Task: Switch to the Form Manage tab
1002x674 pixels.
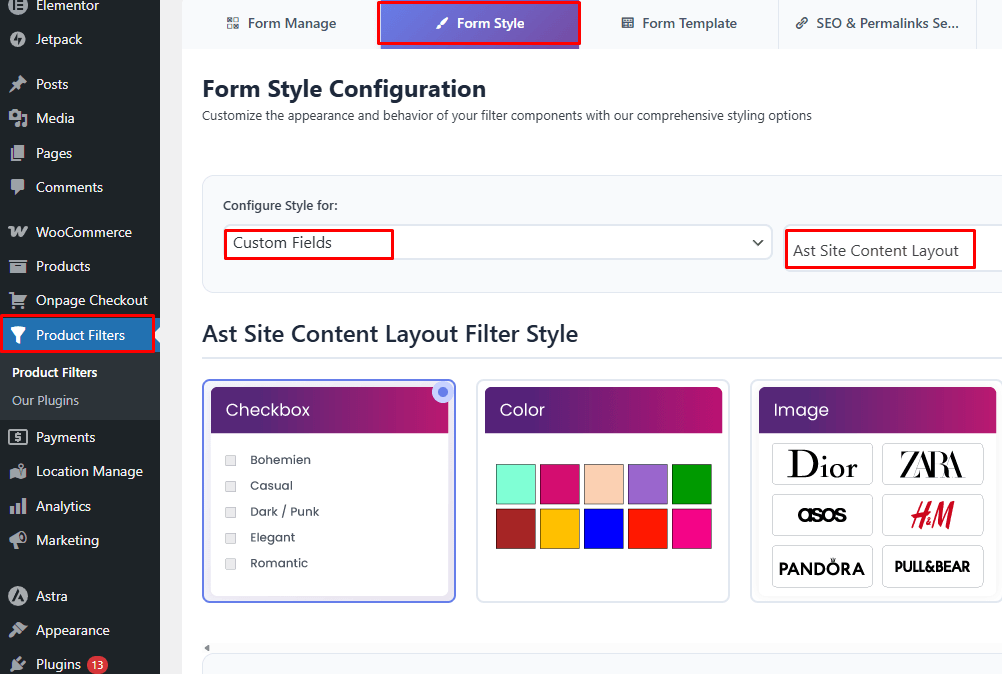Action: click(281, 22)
